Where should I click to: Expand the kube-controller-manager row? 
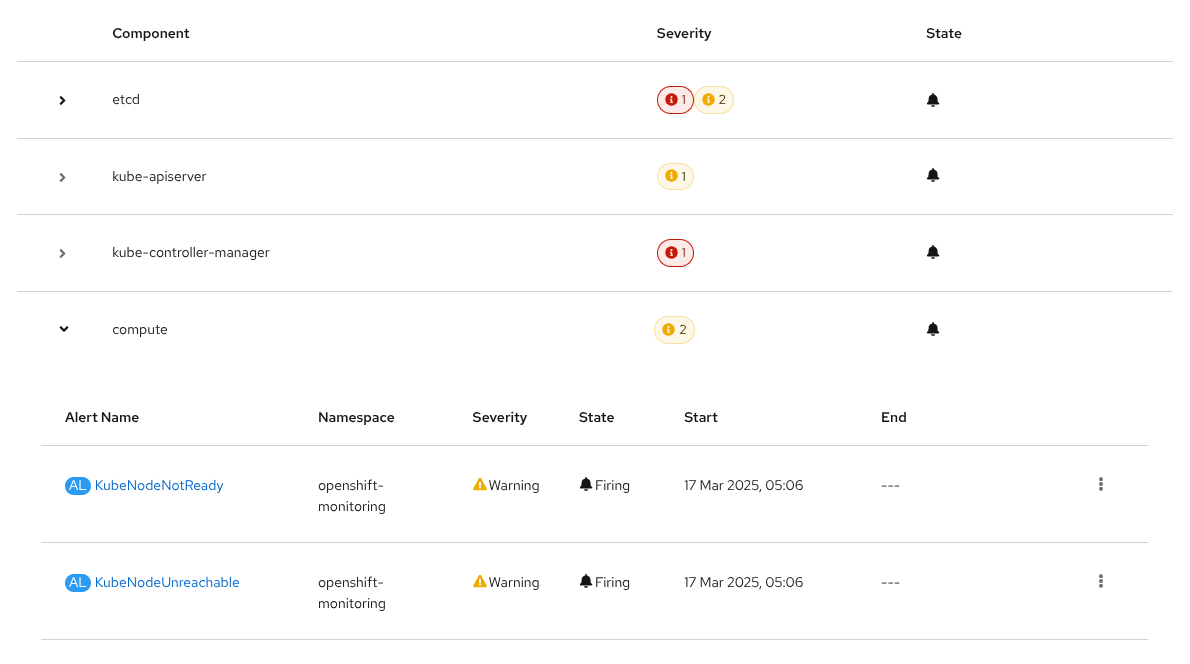tap(62, 253)
